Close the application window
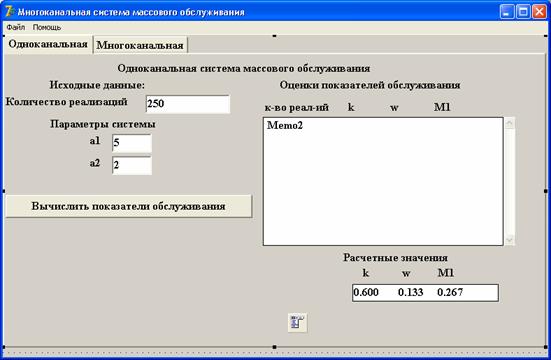Screen dimensions: 551x360 tap(539, 12)
